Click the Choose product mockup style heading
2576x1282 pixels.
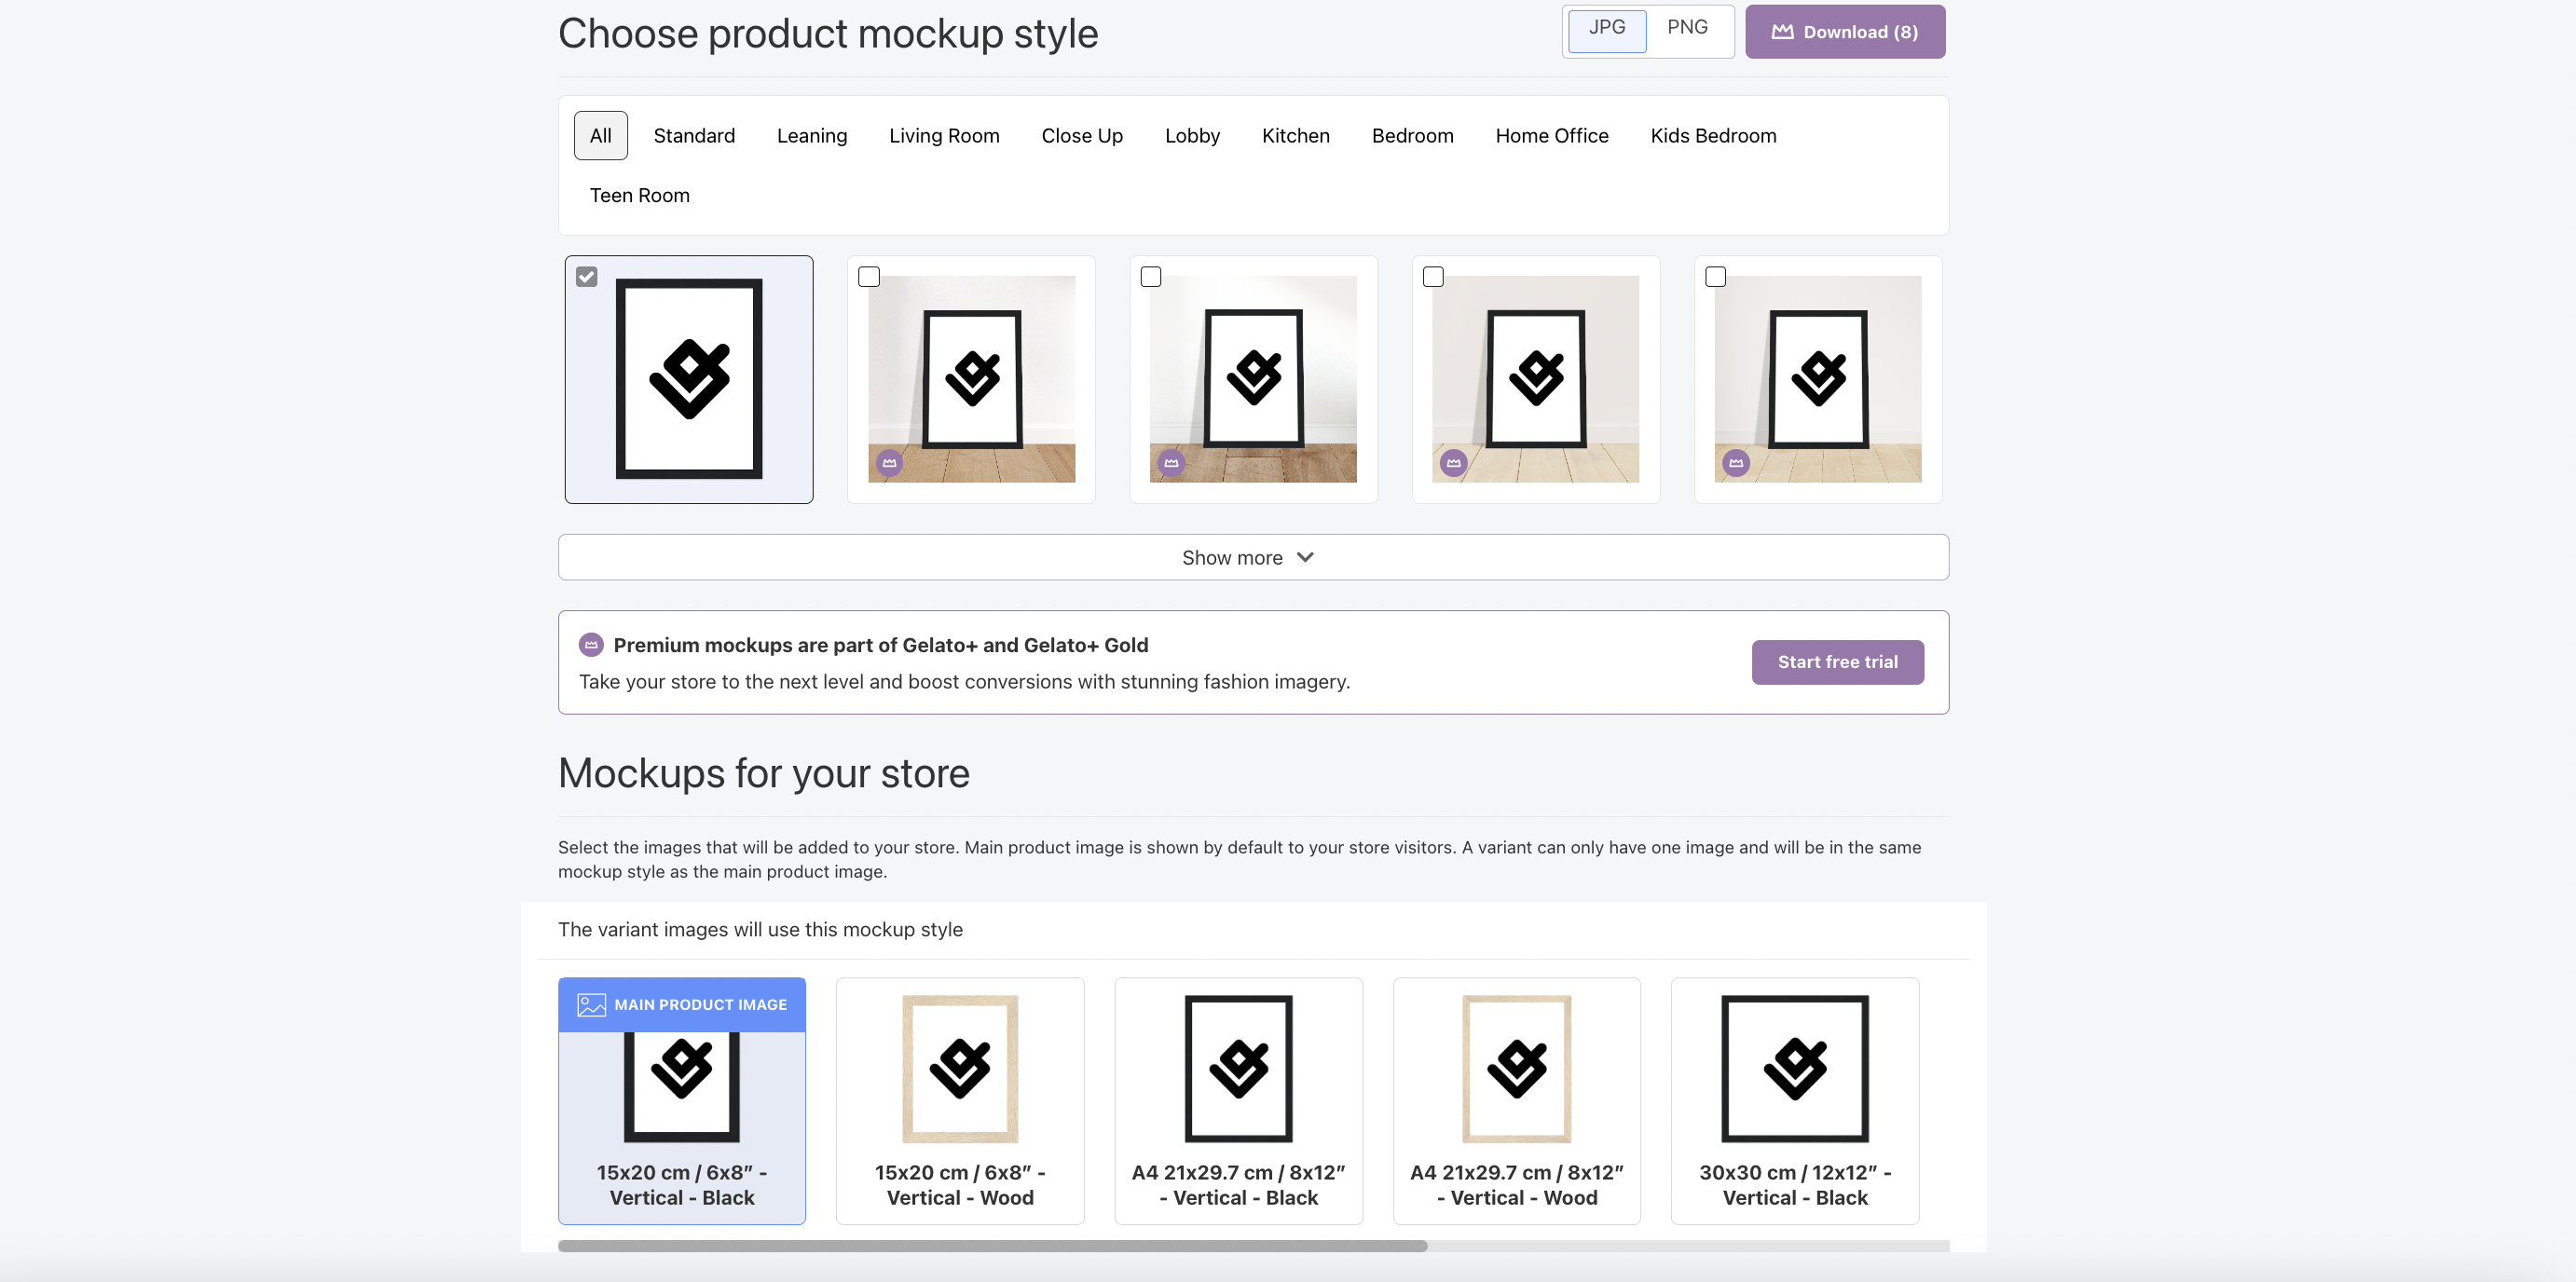[x=828, y=34]
